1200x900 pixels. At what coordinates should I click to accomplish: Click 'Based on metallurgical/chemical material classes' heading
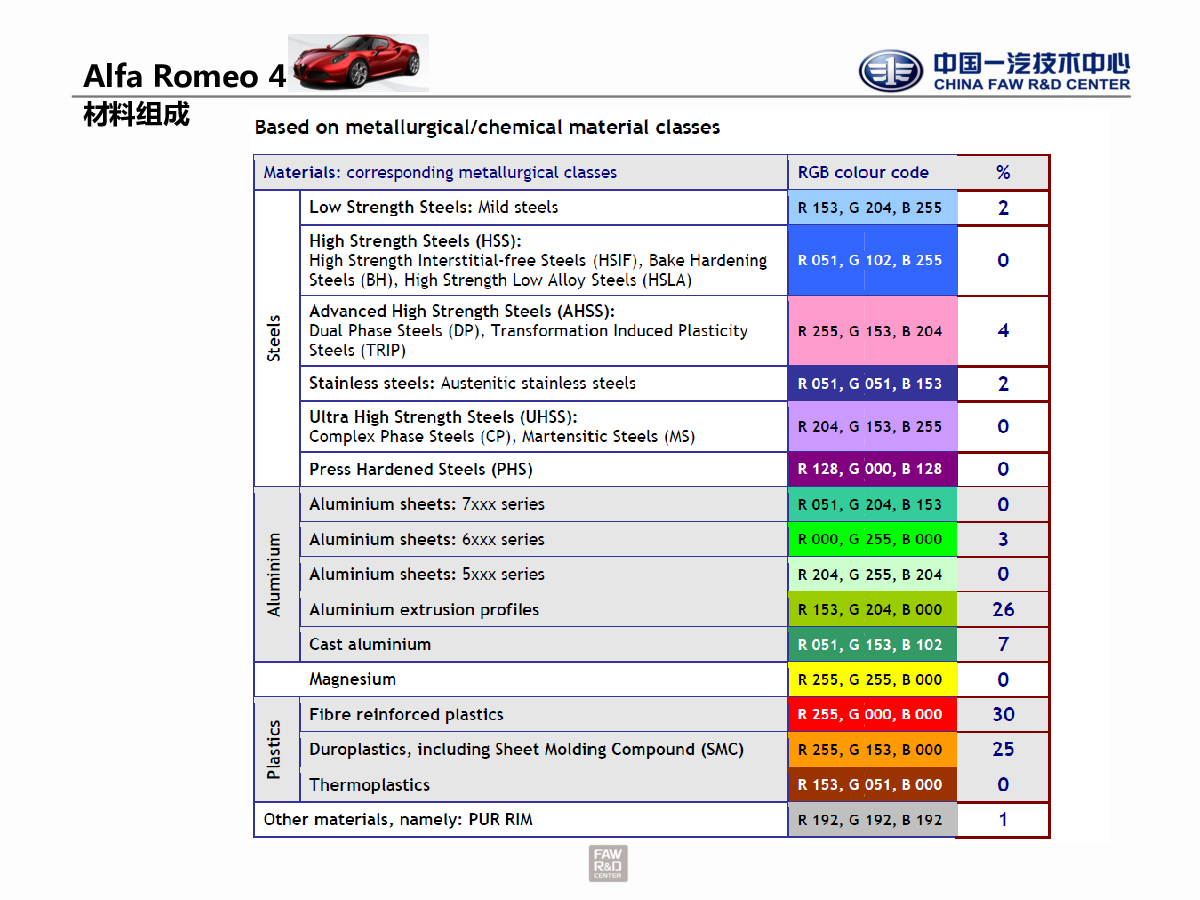(x=487, y=127)
